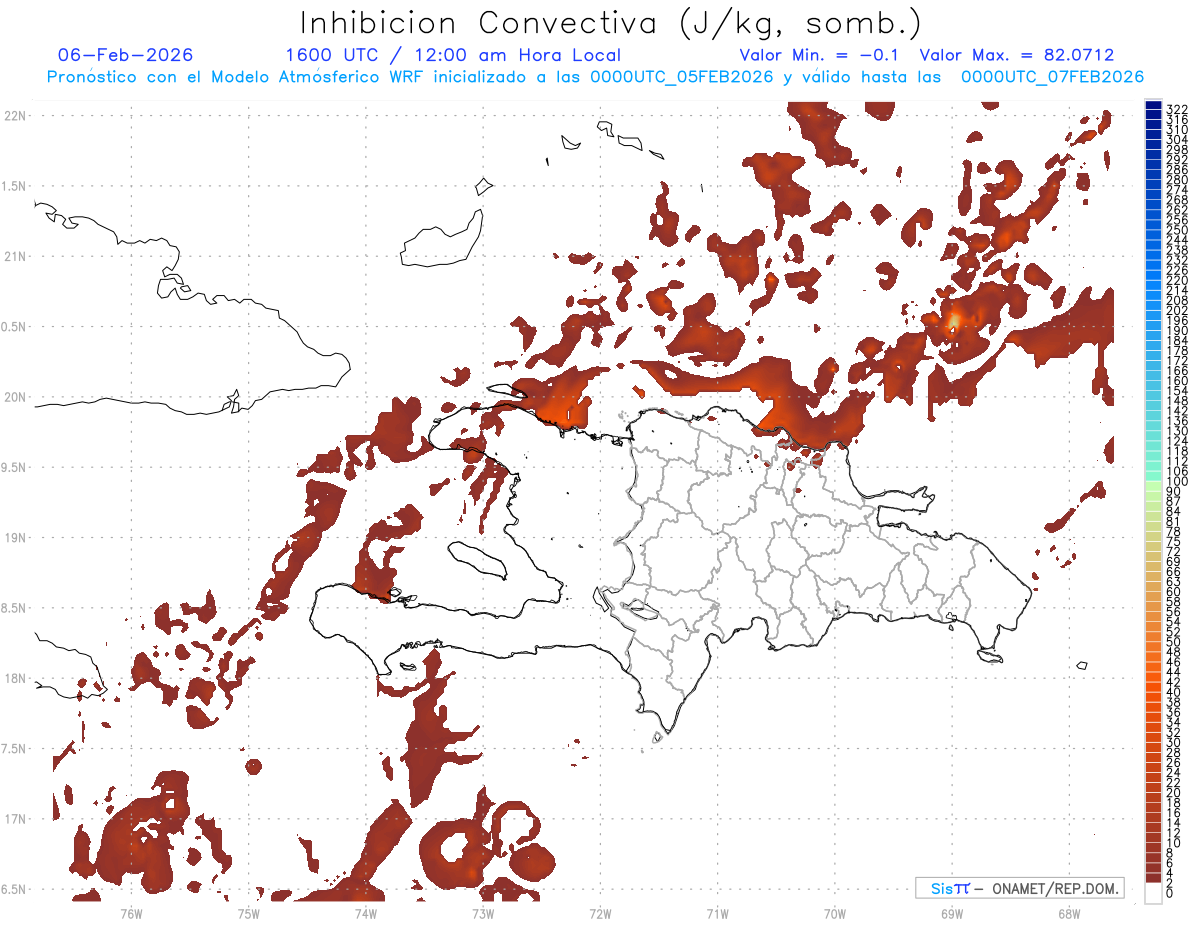Image resolution: width=1200 pixels, height=927 pixels.
Task: Click the '8.5N' latitude label
Action: point(15,608)
